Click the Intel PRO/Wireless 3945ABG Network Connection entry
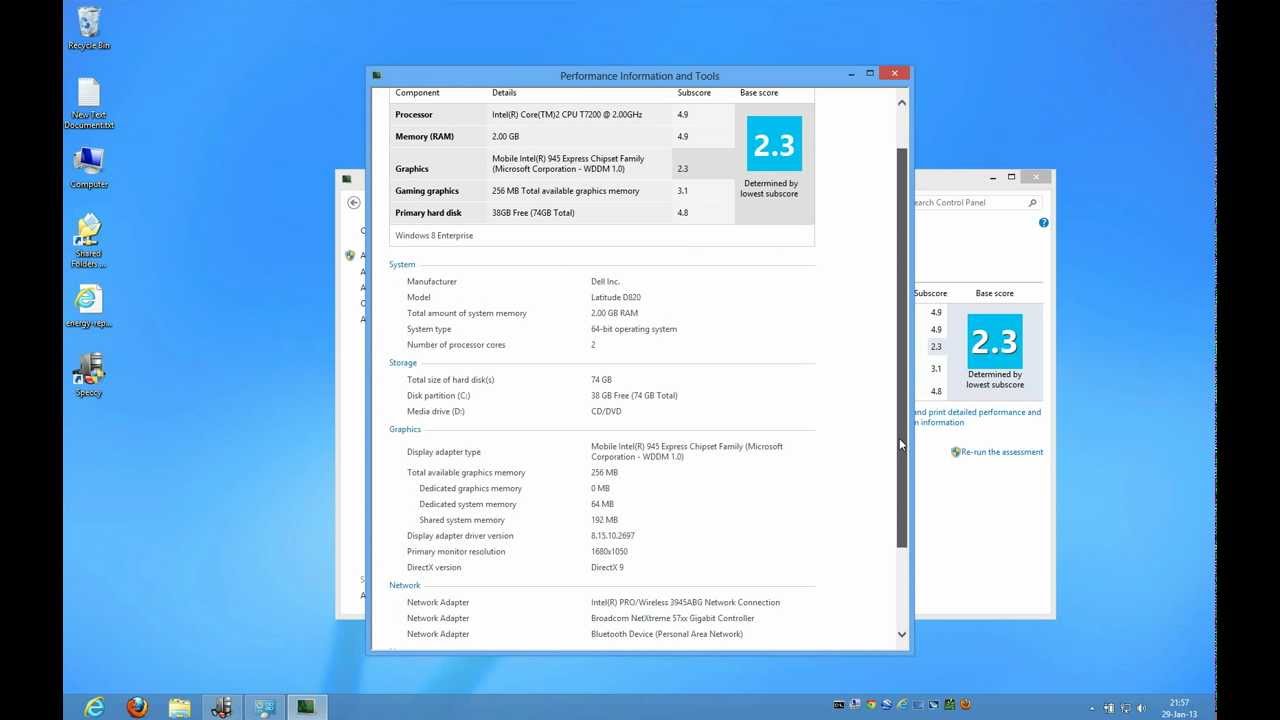Screen dimensions: 1280x720 click(686, 603)
